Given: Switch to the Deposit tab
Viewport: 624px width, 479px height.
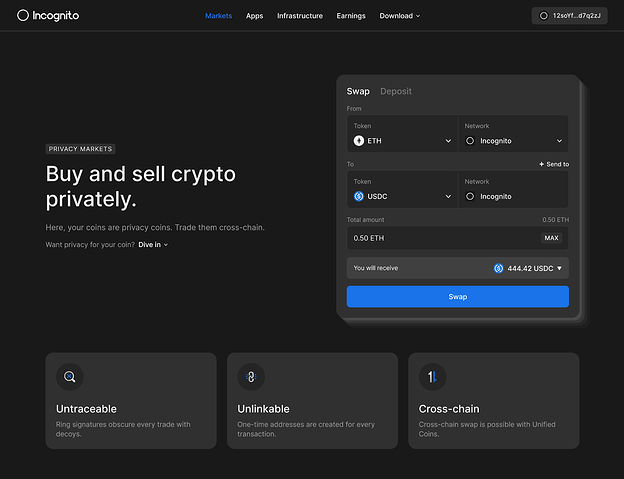Looking at the screenshot, I should [x=396, y=91].
